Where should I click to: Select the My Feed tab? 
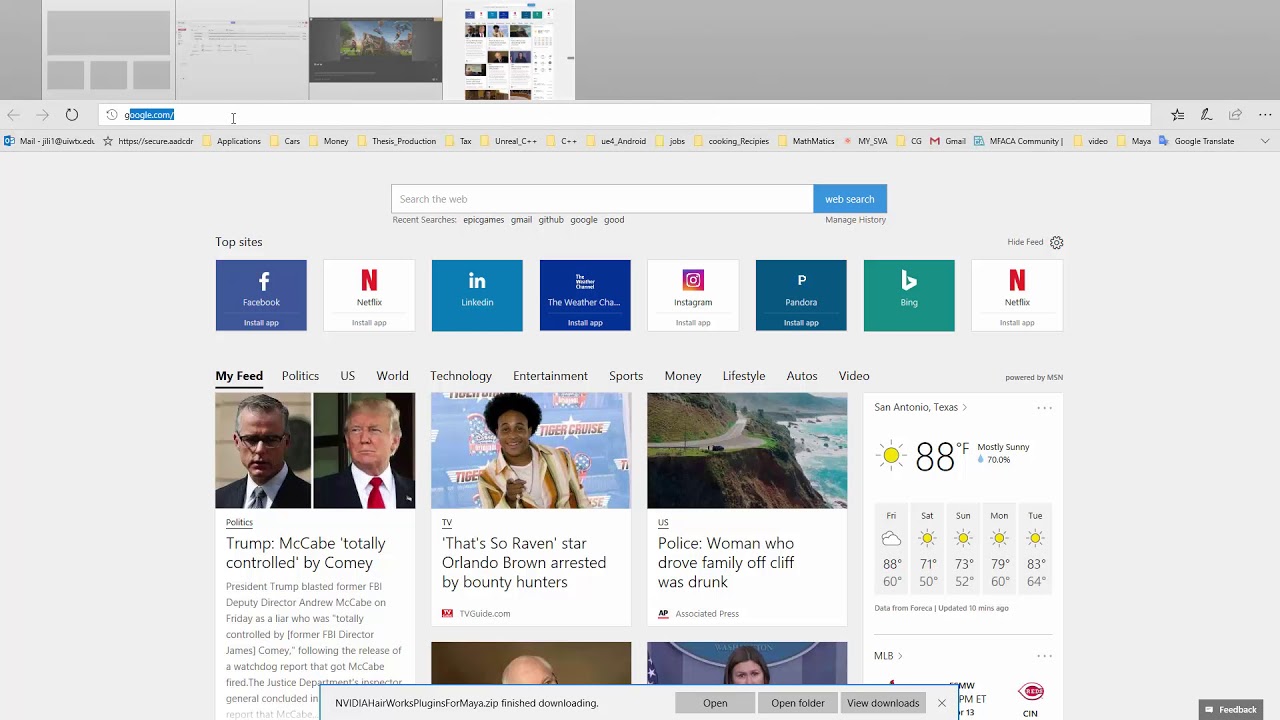tap(239, 376)
